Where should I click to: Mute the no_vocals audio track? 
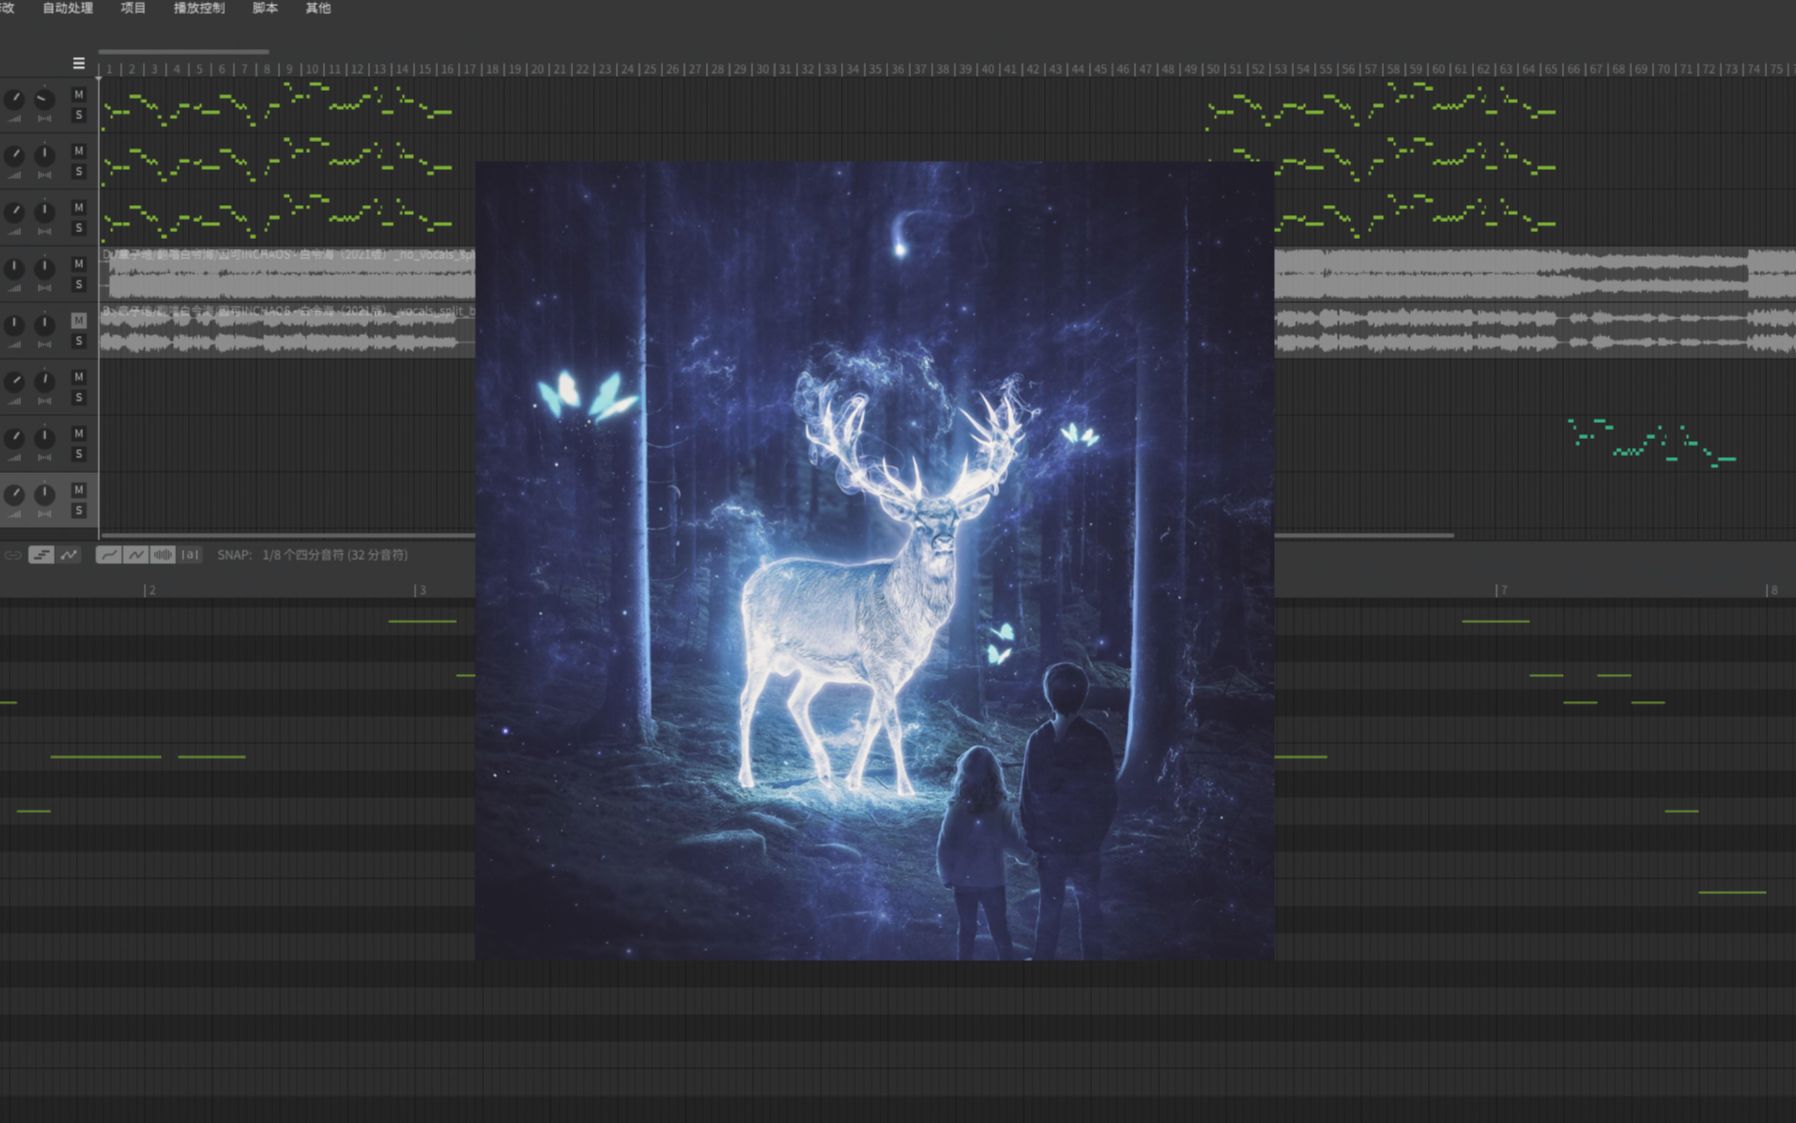pos(79,264)
